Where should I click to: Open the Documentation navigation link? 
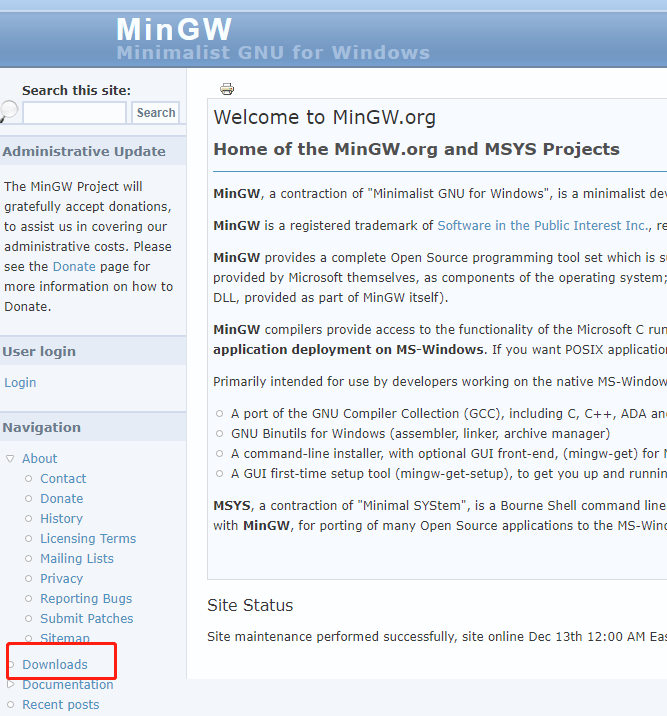pyautogui.click(x=68, y=684)
